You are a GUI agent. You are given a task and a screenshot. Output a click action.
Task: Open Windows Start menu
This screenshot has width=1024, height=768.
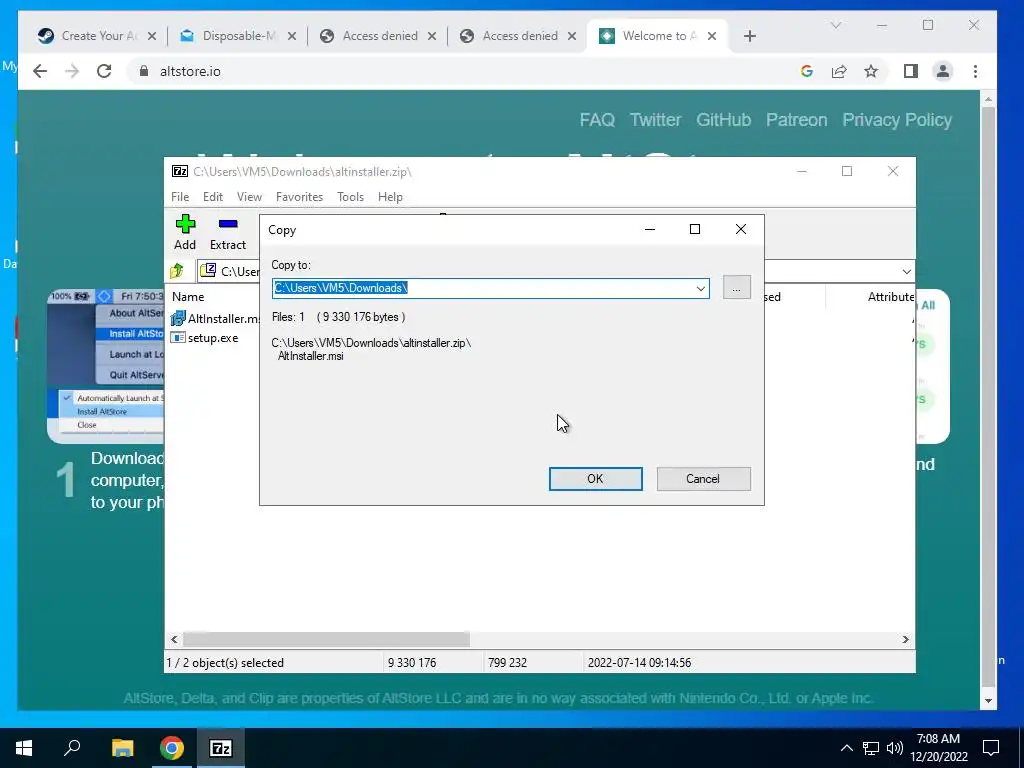(x=24, y=748)
